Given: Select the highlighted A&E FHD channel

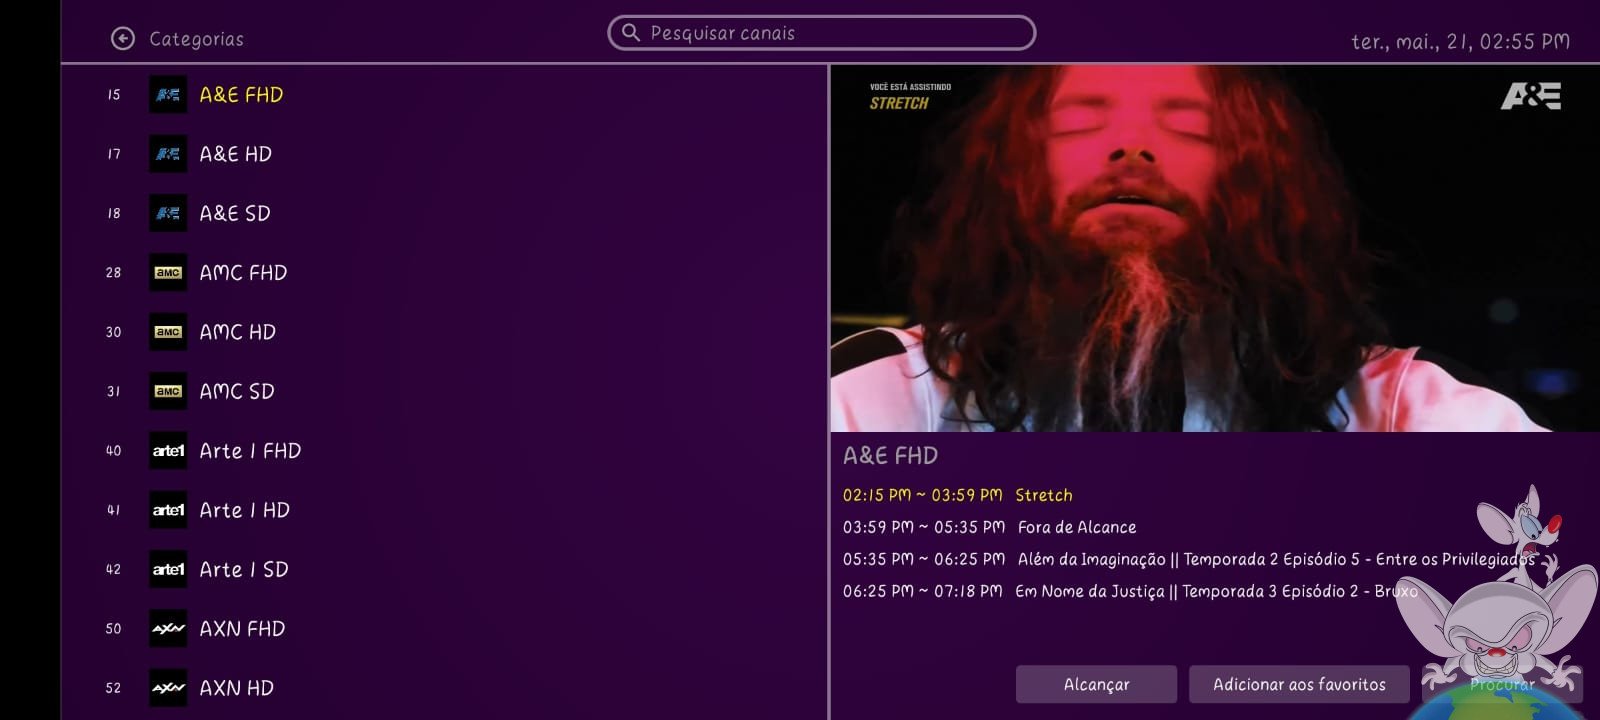Looking at the screenshot, I should pyautogui.click(x=445, y=95).
